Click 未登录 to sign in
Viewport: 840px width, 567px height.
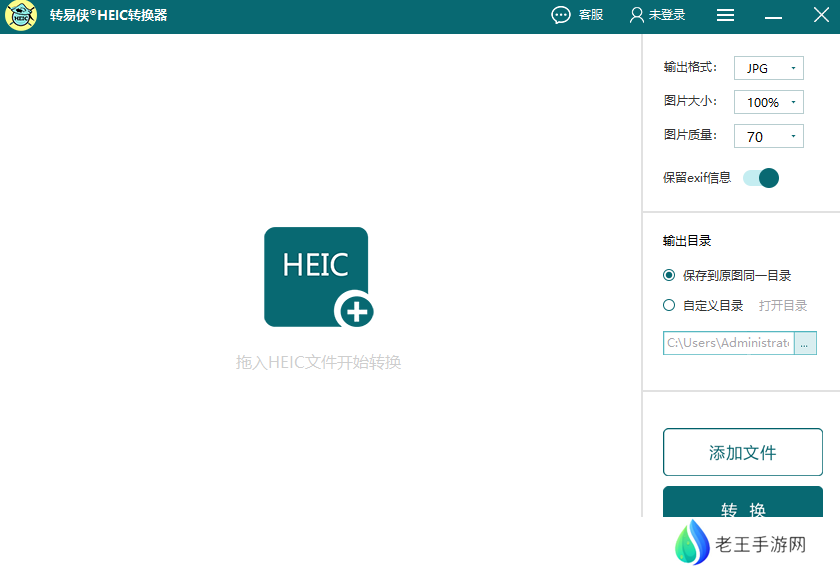[x=667, y=15]
